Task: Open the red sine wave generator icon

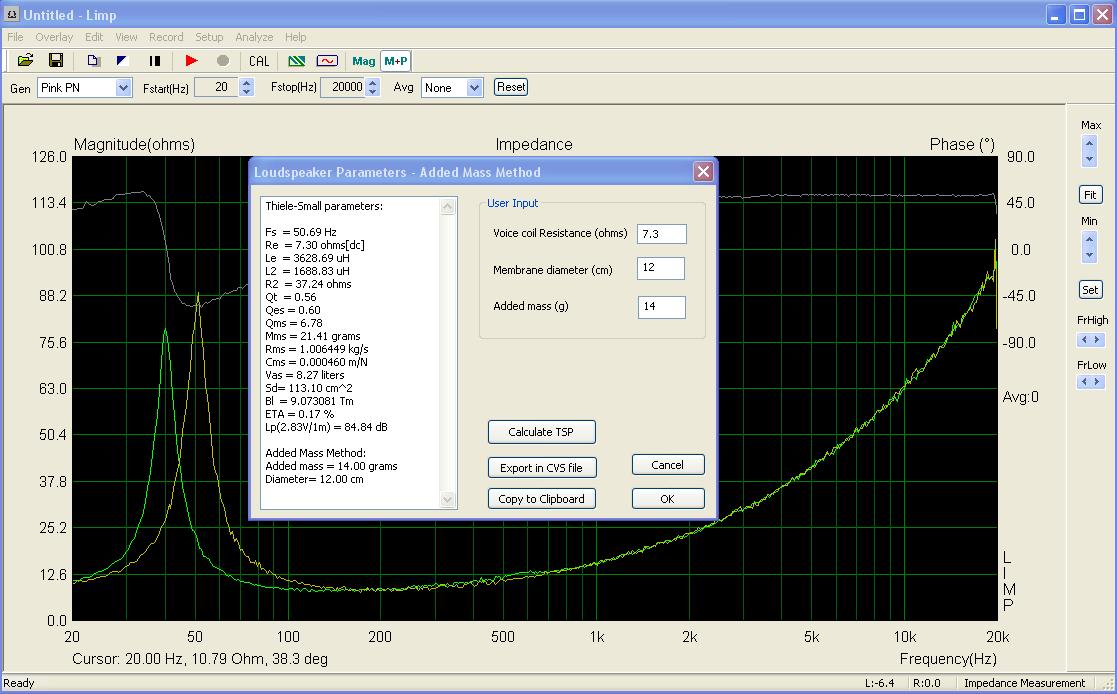Action: [327, 61]
